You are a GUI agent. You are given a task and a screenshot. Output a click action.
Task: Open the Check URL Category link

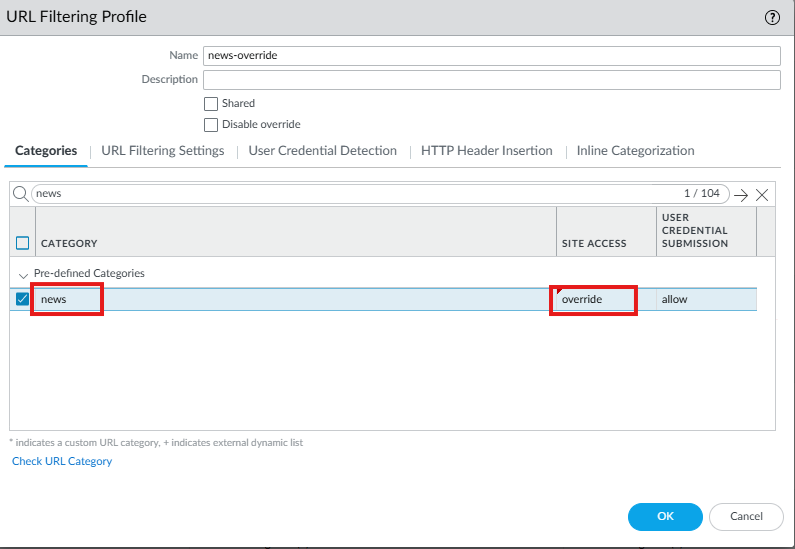(x=62, y=461)
